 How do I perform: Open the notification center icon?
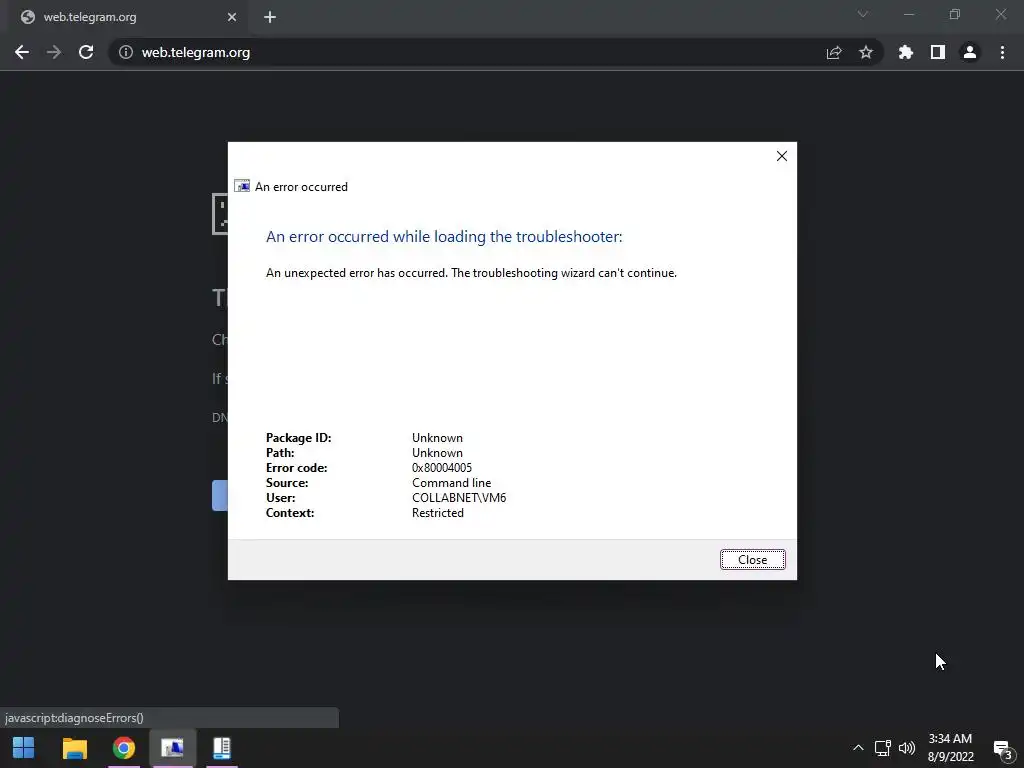[1003, 750]
